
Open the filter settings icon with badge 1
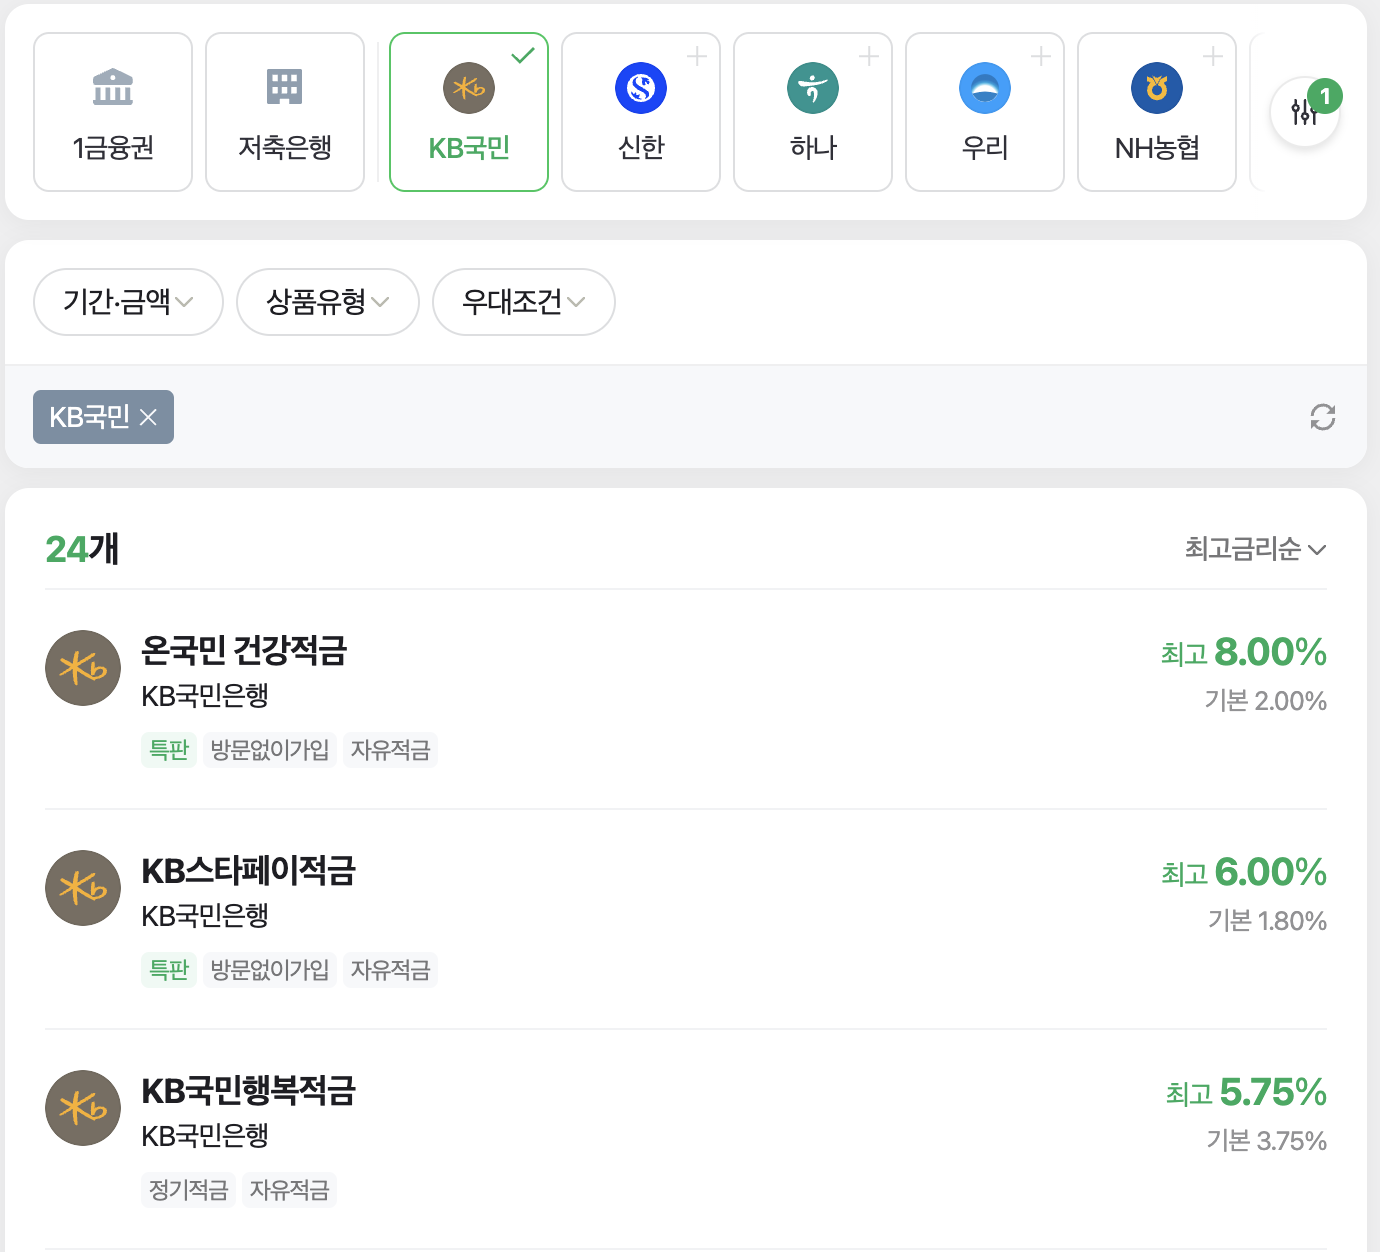click(1304, 112)
